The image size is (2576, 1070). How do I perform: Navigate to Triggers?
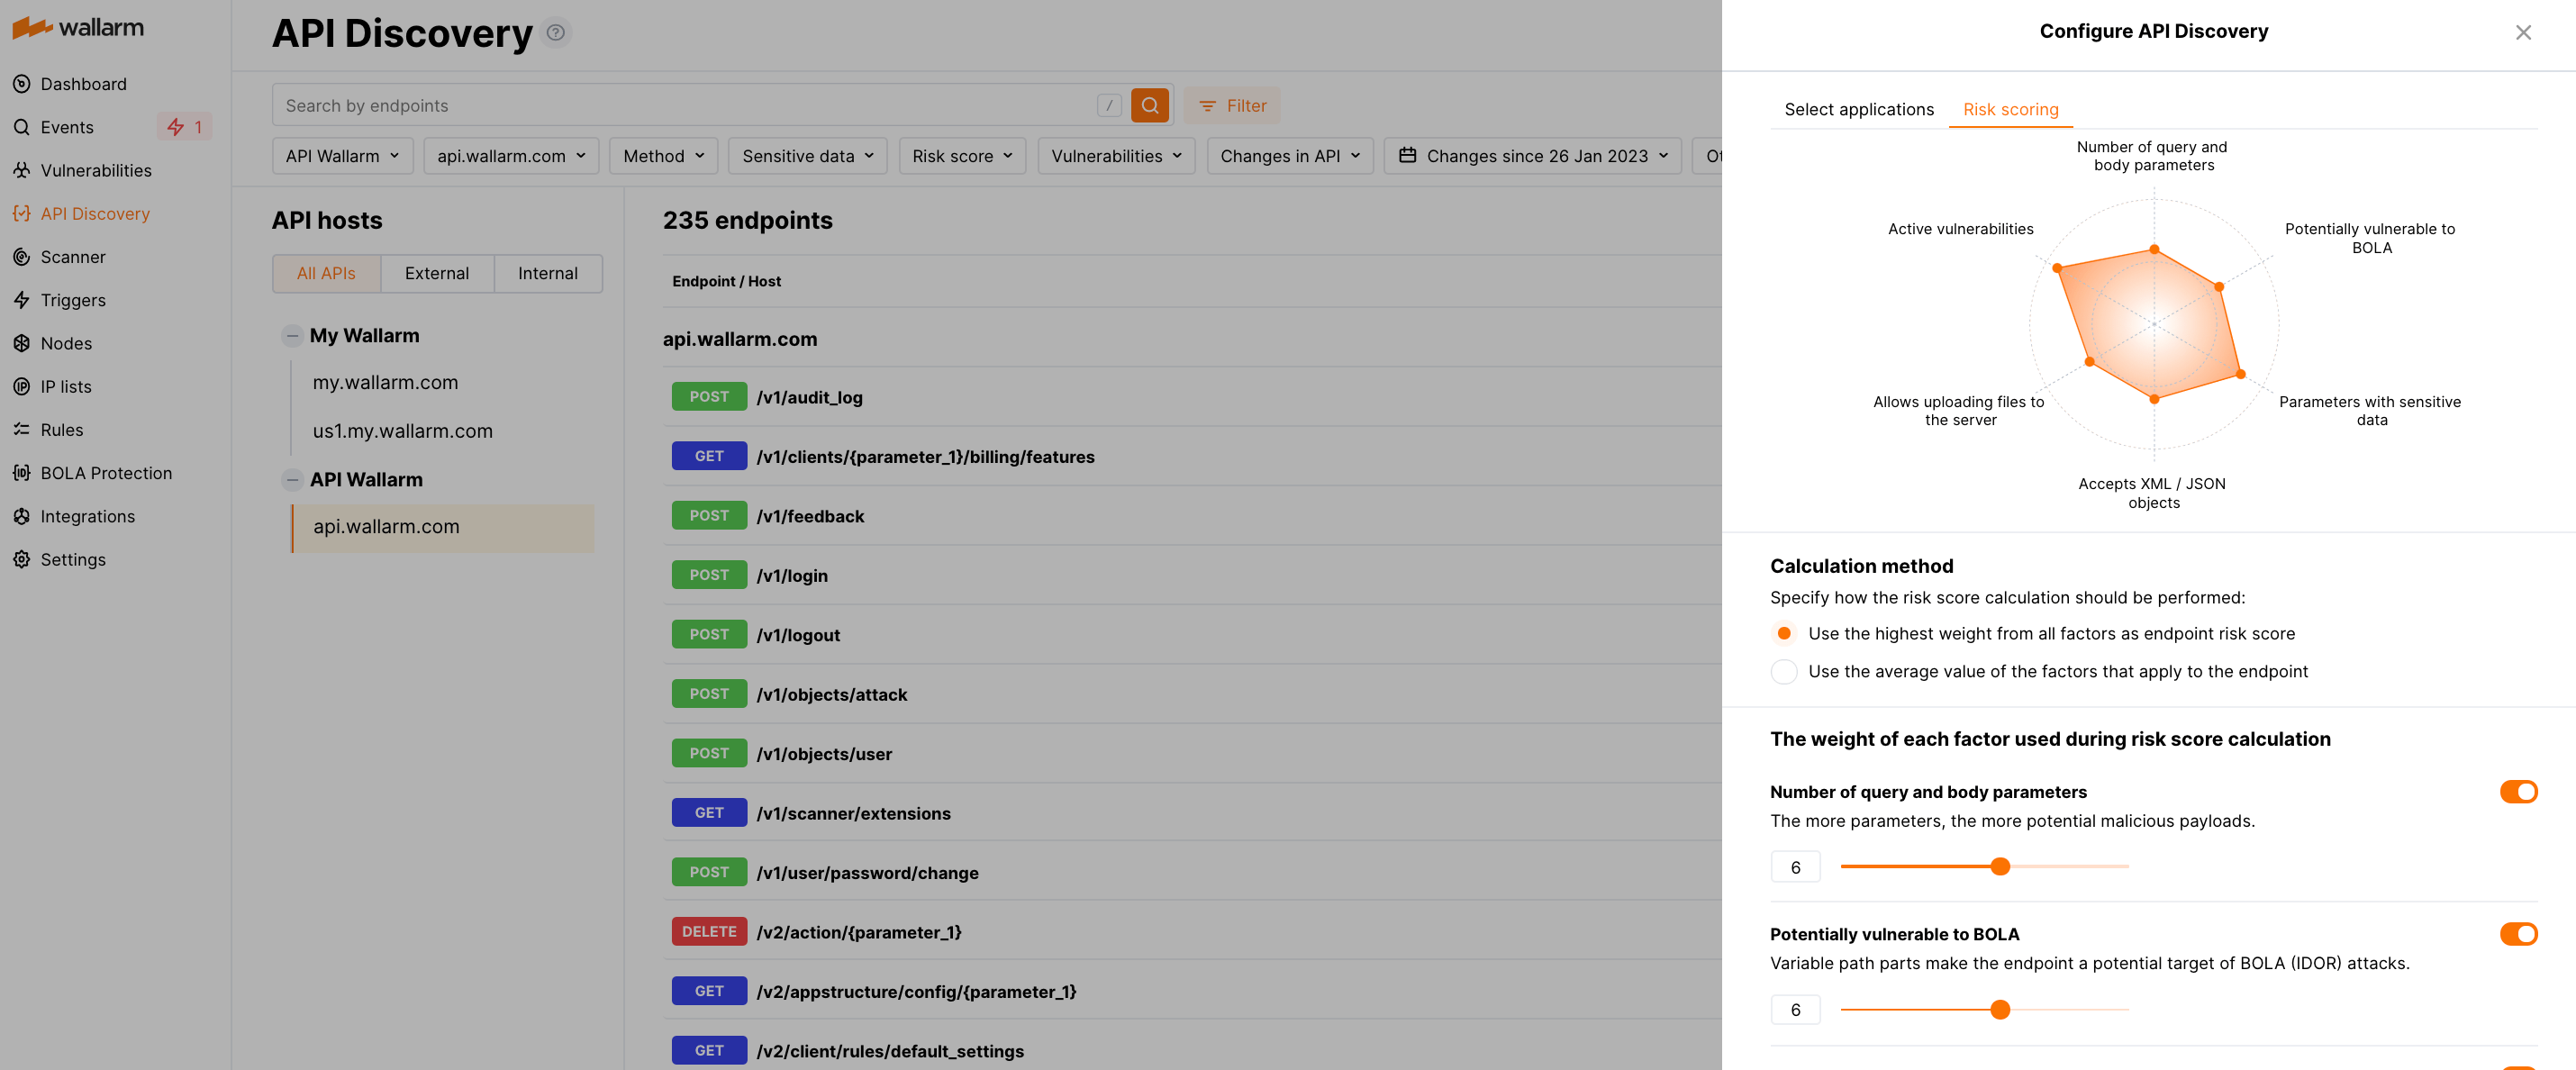[x=72, y=300]
